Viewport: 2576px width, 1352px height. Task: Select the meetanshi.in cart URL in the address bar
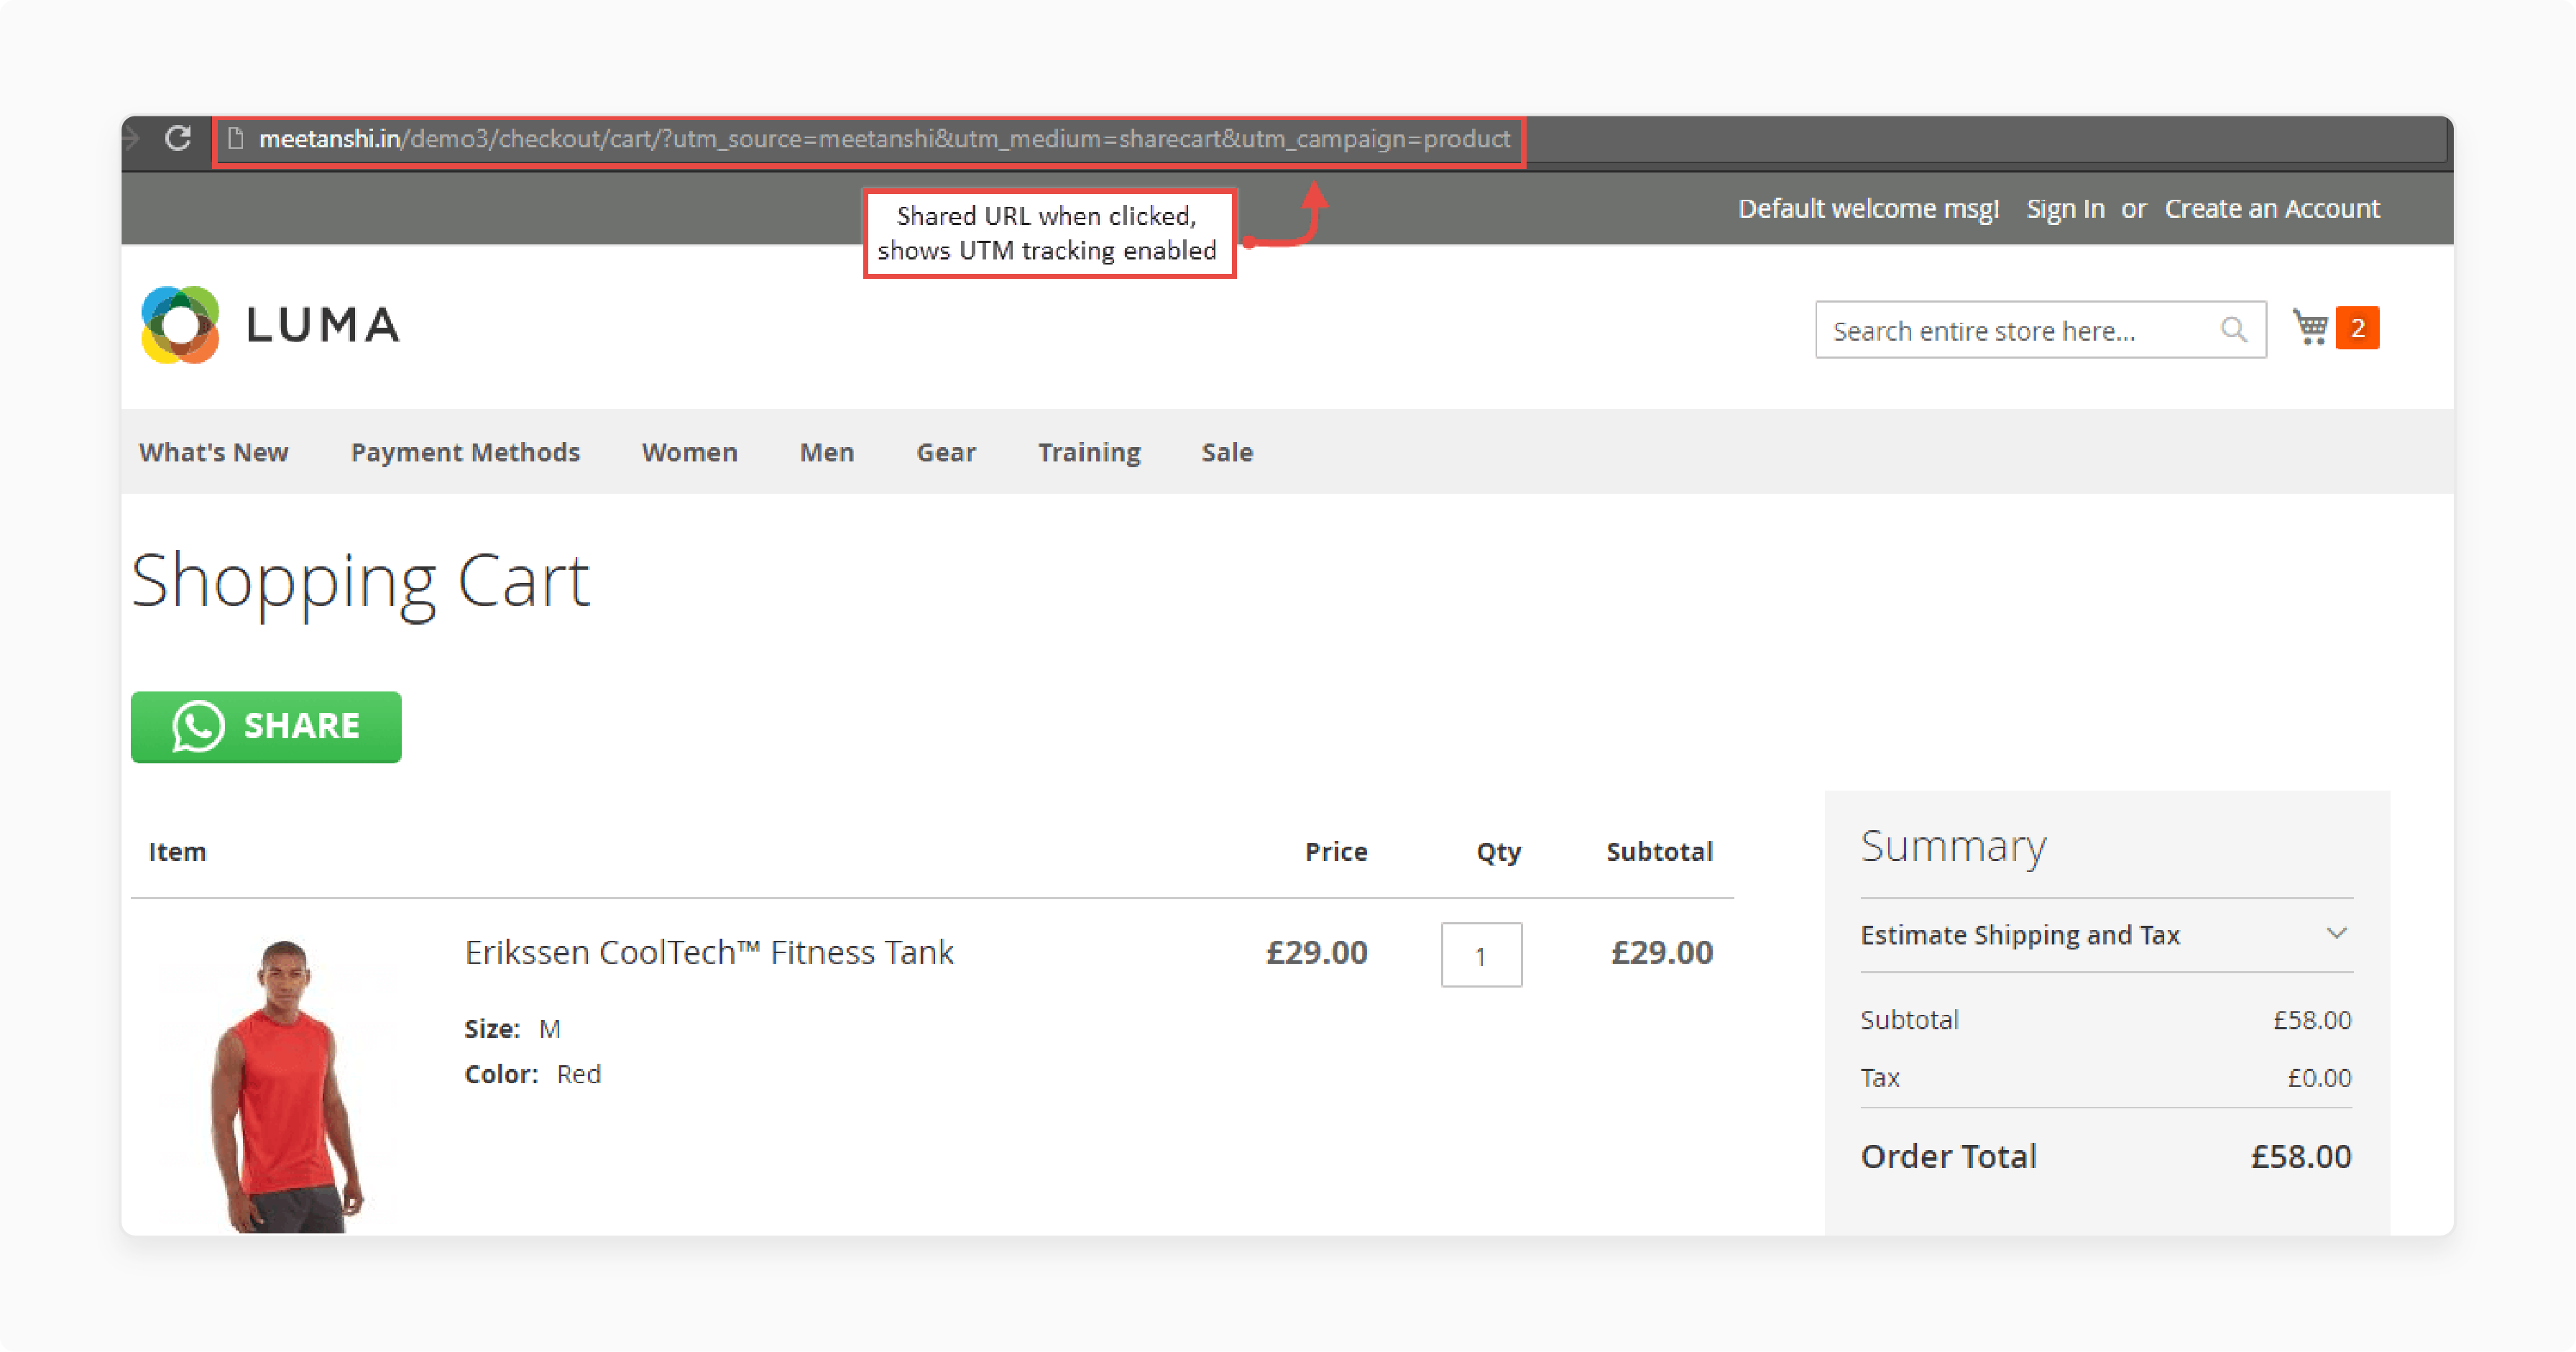point(884,139)
